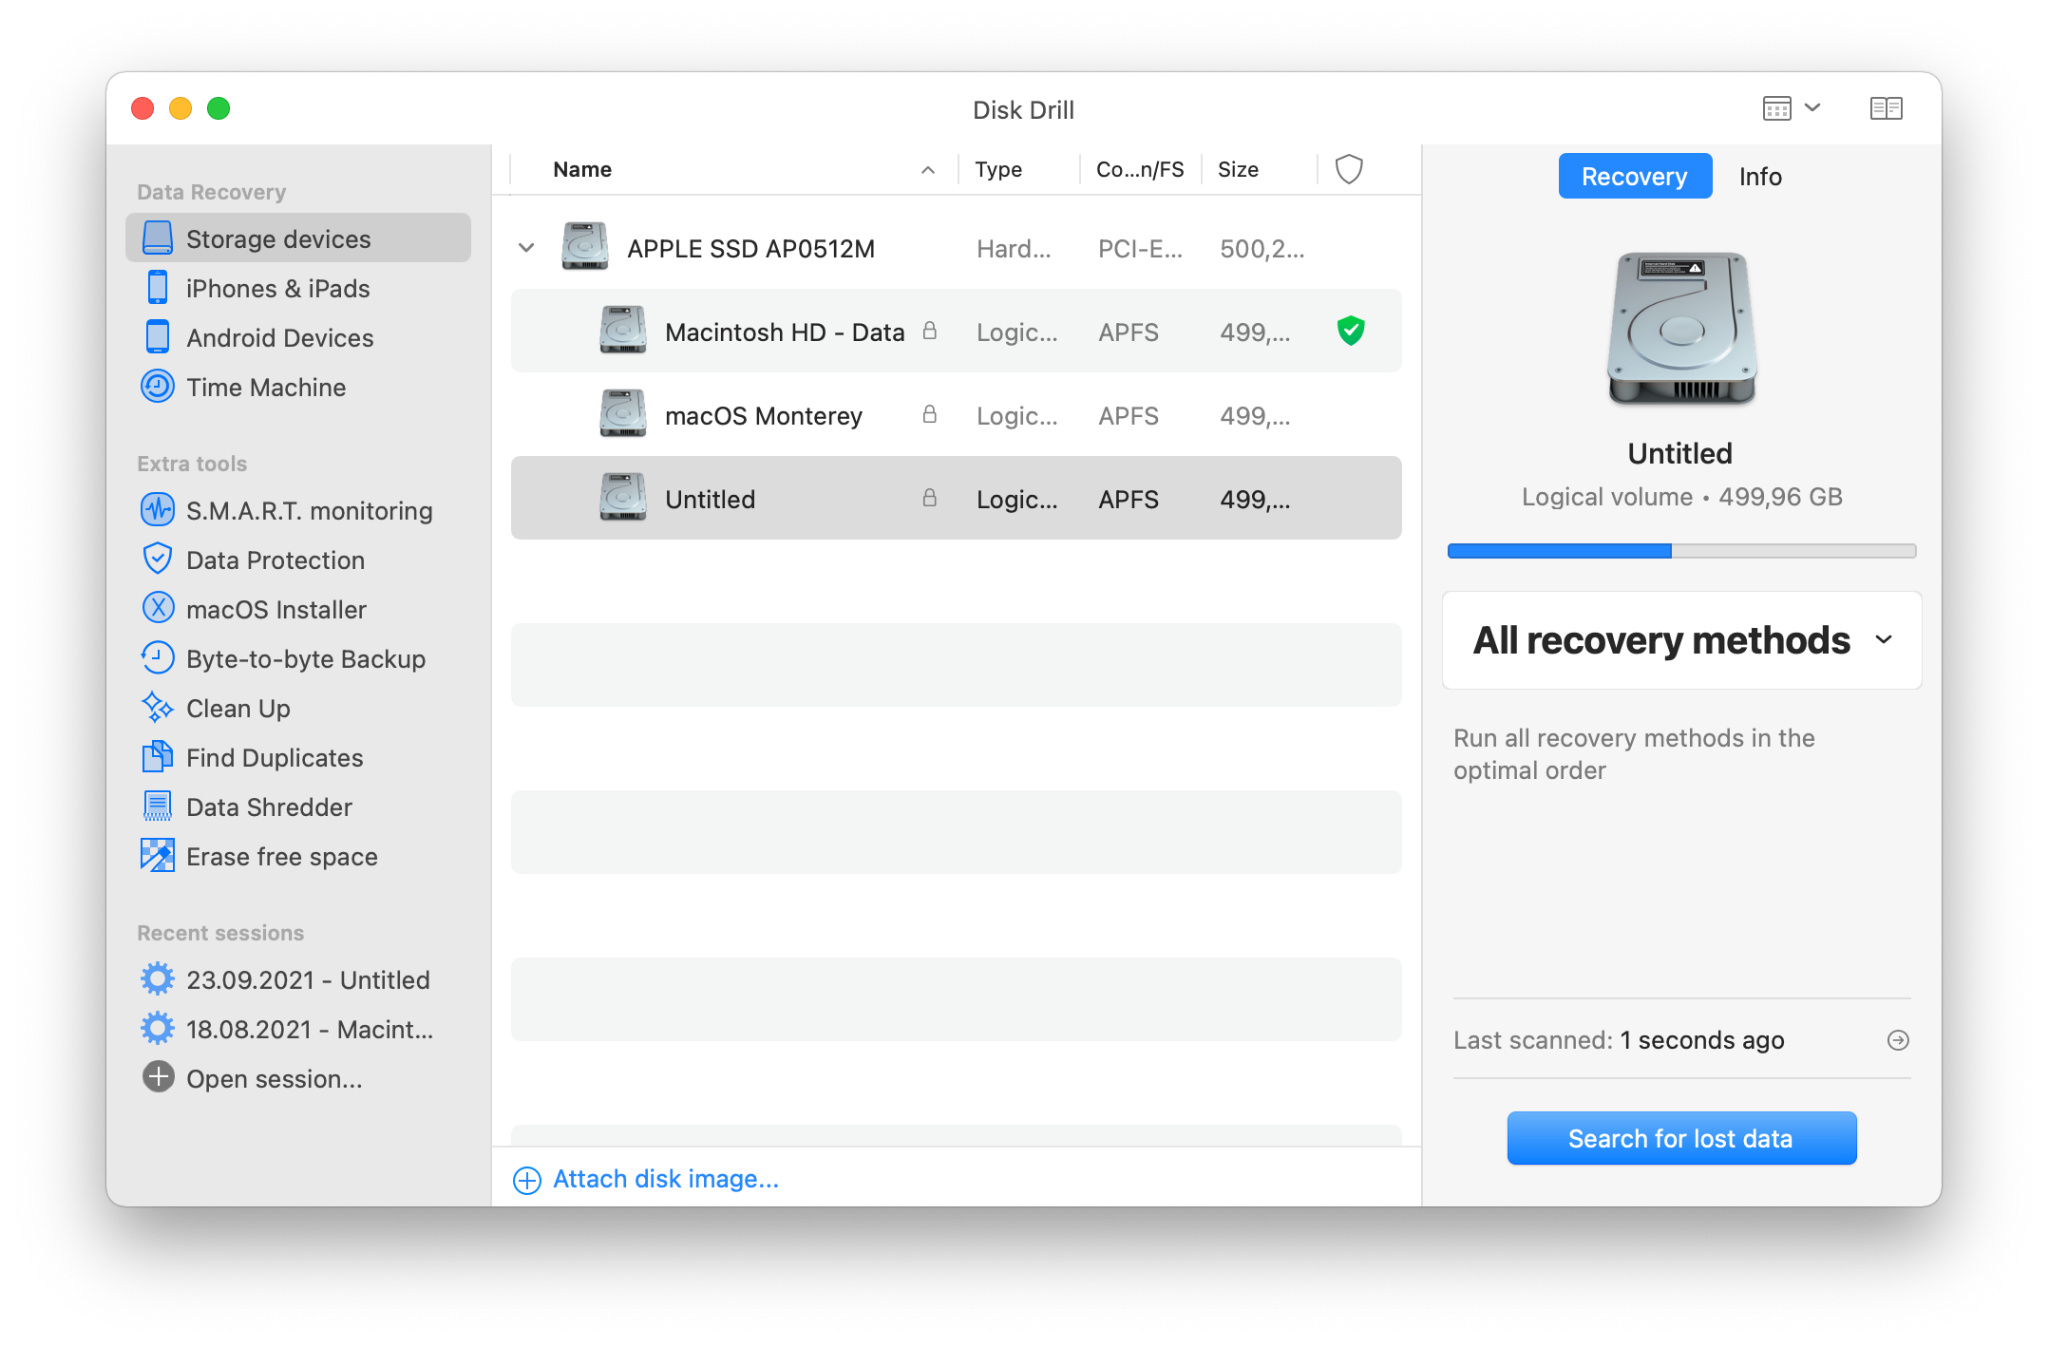Image resolution: width=2048 pixels, height=1347 pixels.
Task: Select the macOS Monterey volume row
Action: (x=956, y=415)
